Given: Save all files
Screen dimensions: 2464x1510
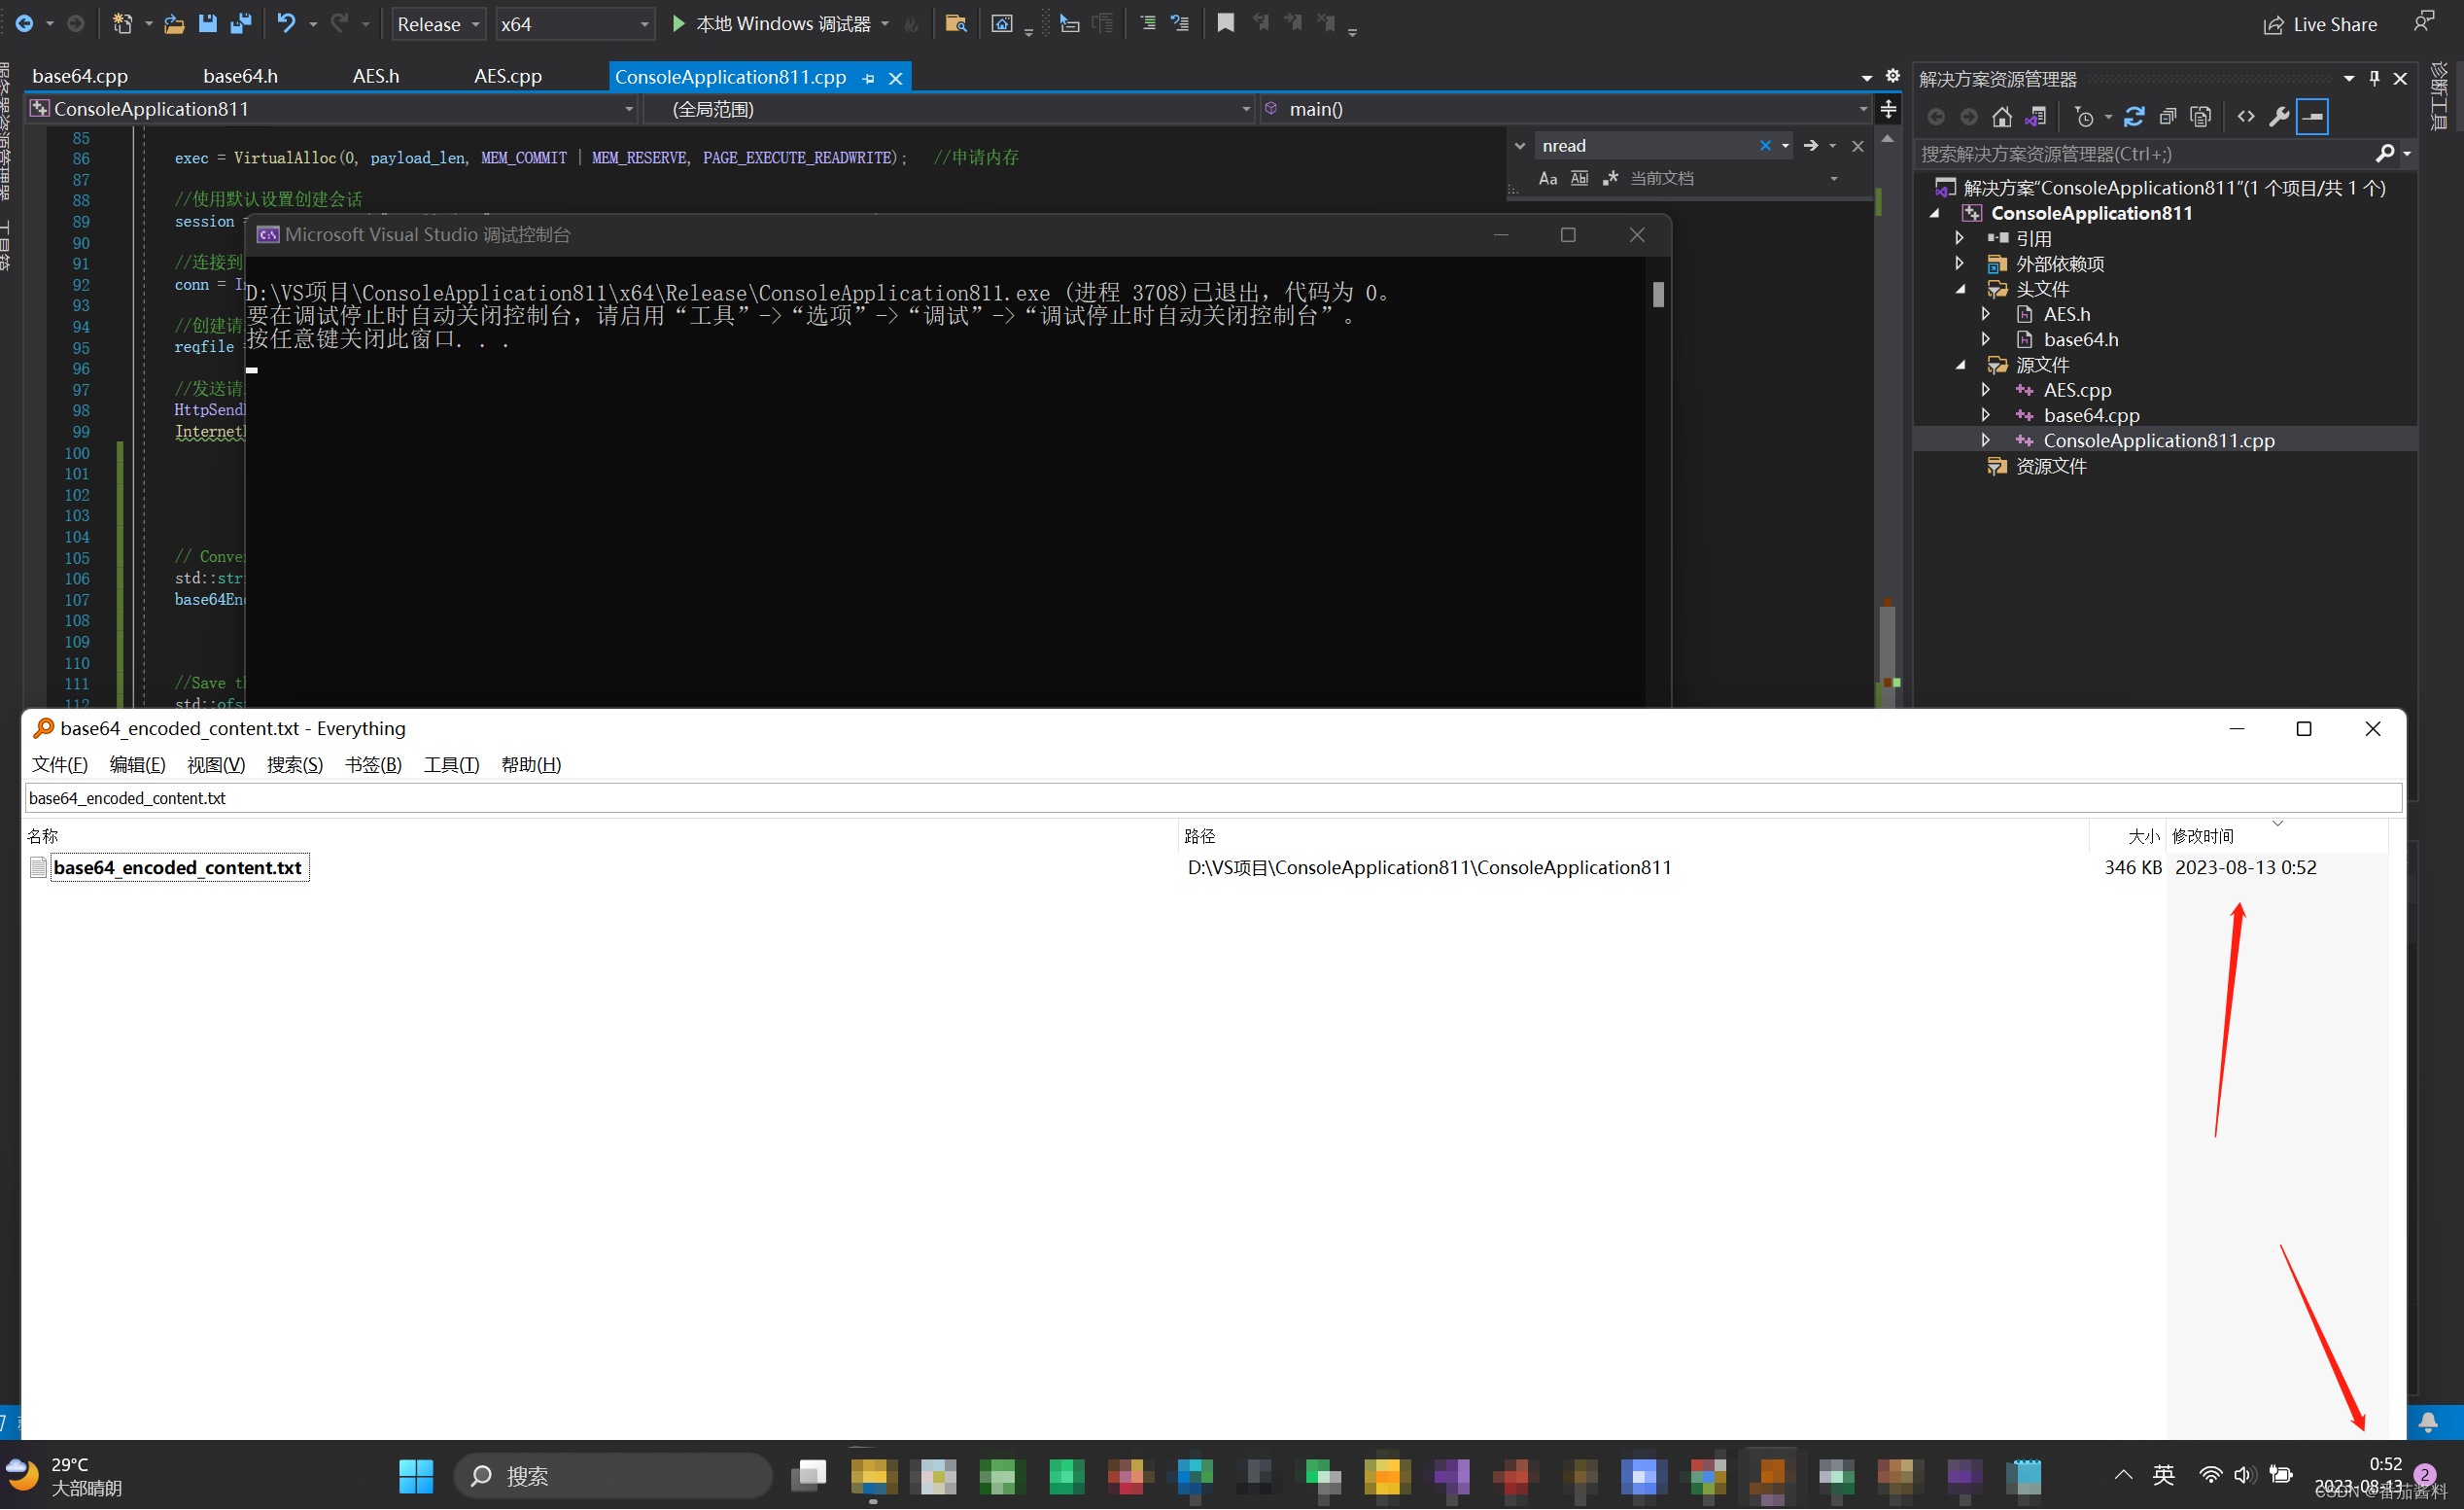Looking at the screenshot, I should (x=240, y=23).
